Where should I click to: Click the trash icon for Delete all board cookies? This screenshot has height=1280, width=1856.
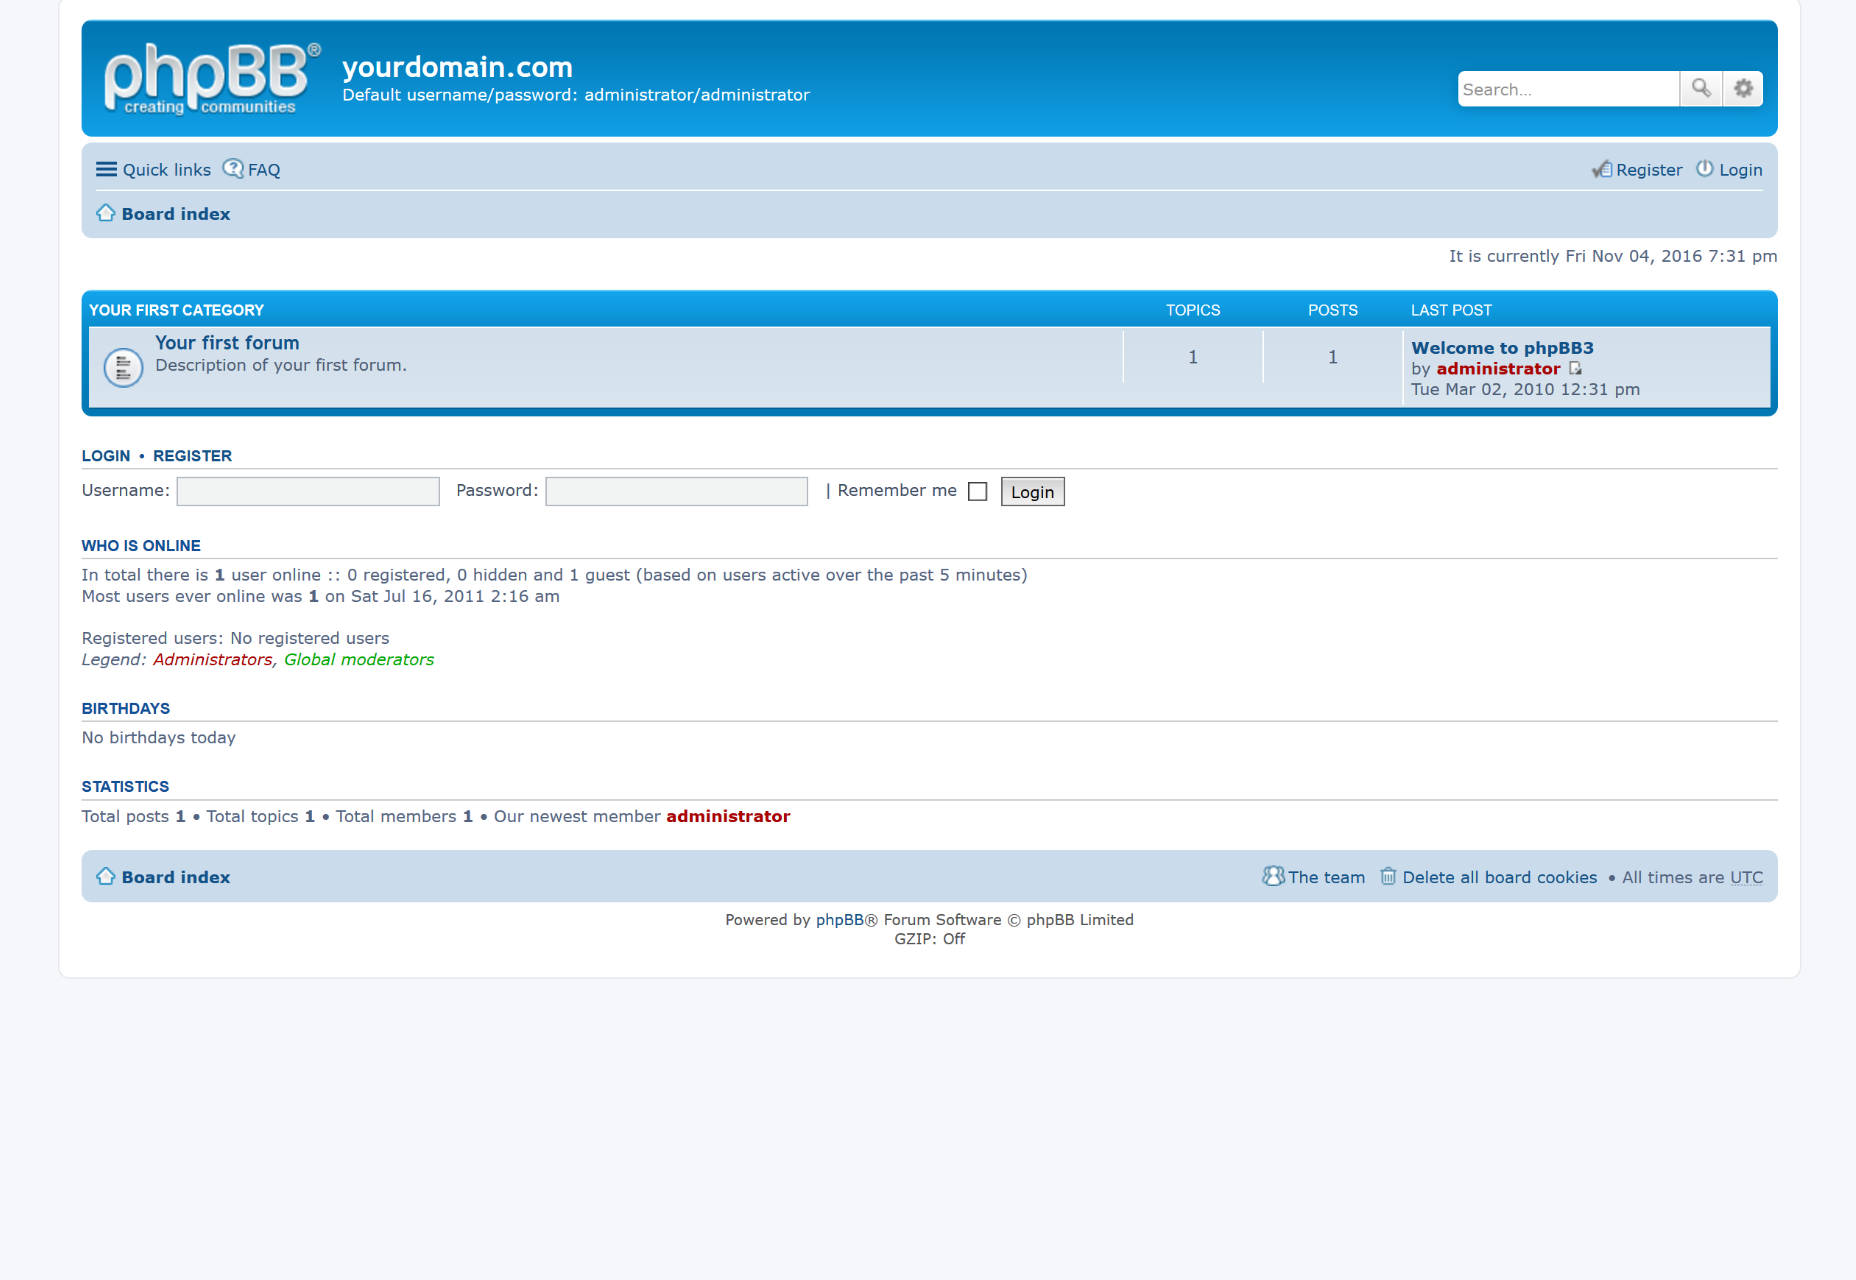tap(1388, 876)
